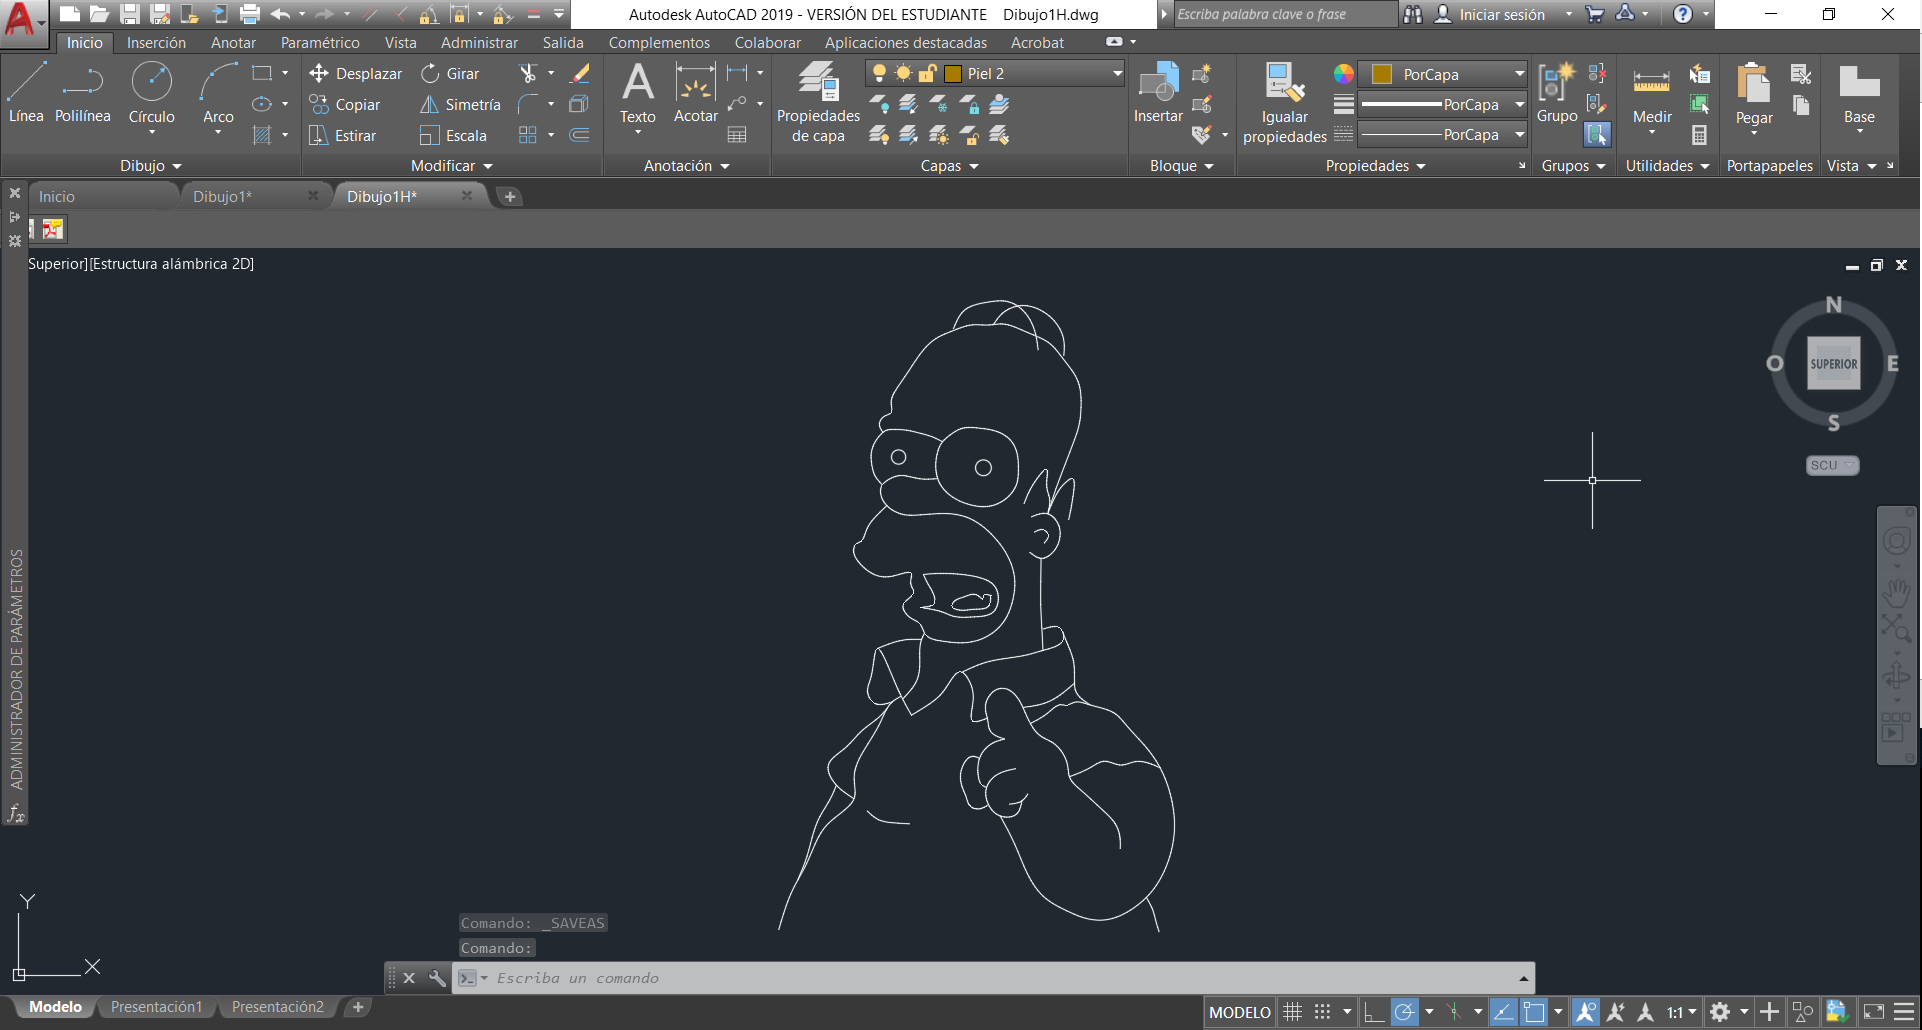Expand the Dibujo panel
The height and width of the screenshot is (1030, 1922).
pos(151,166)
